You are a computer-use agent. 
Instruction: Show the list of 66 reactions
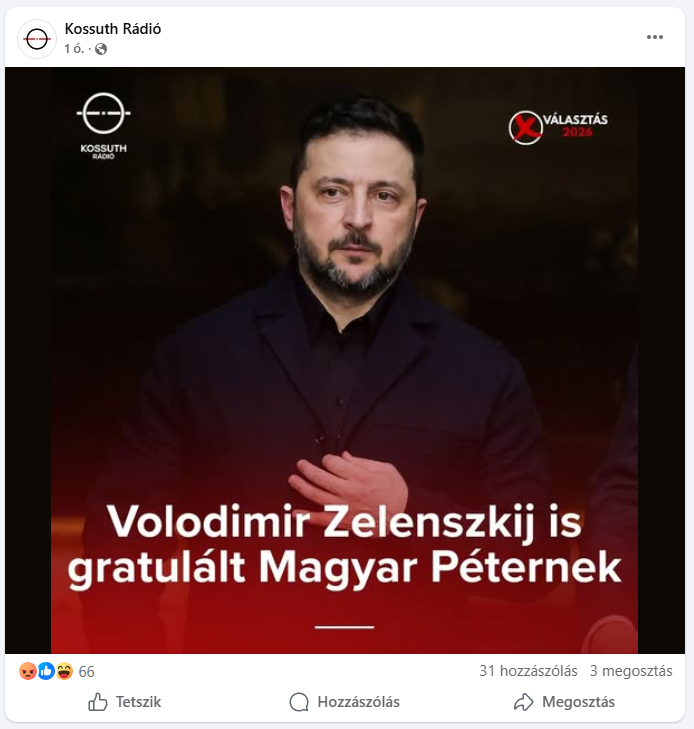tap(86, 671)
